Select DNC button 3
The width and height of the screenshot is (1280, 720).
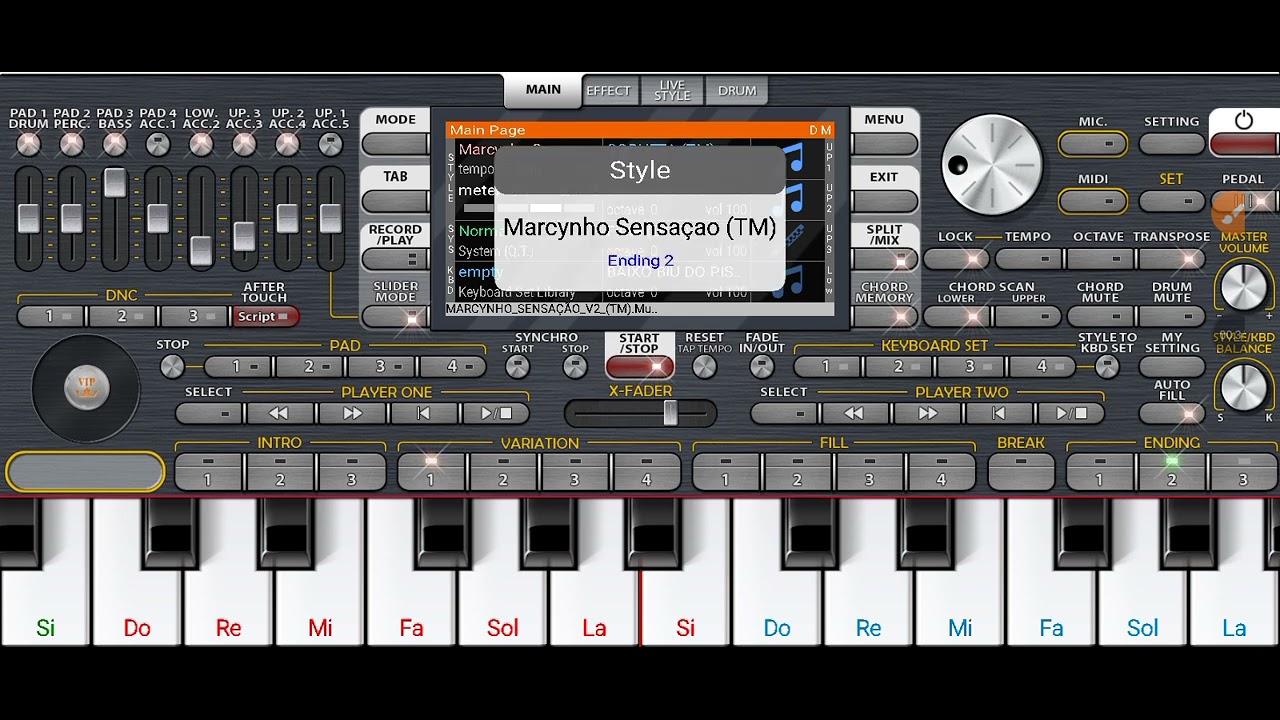click(194, 317)
